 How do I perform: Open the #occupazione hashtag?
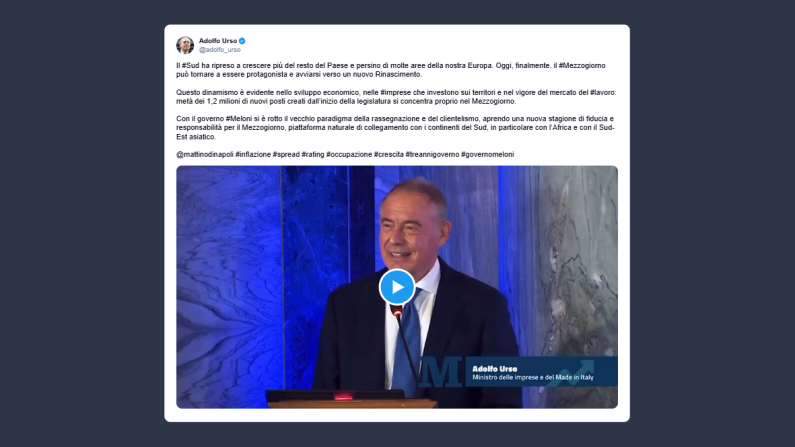[x=349, y=155]
